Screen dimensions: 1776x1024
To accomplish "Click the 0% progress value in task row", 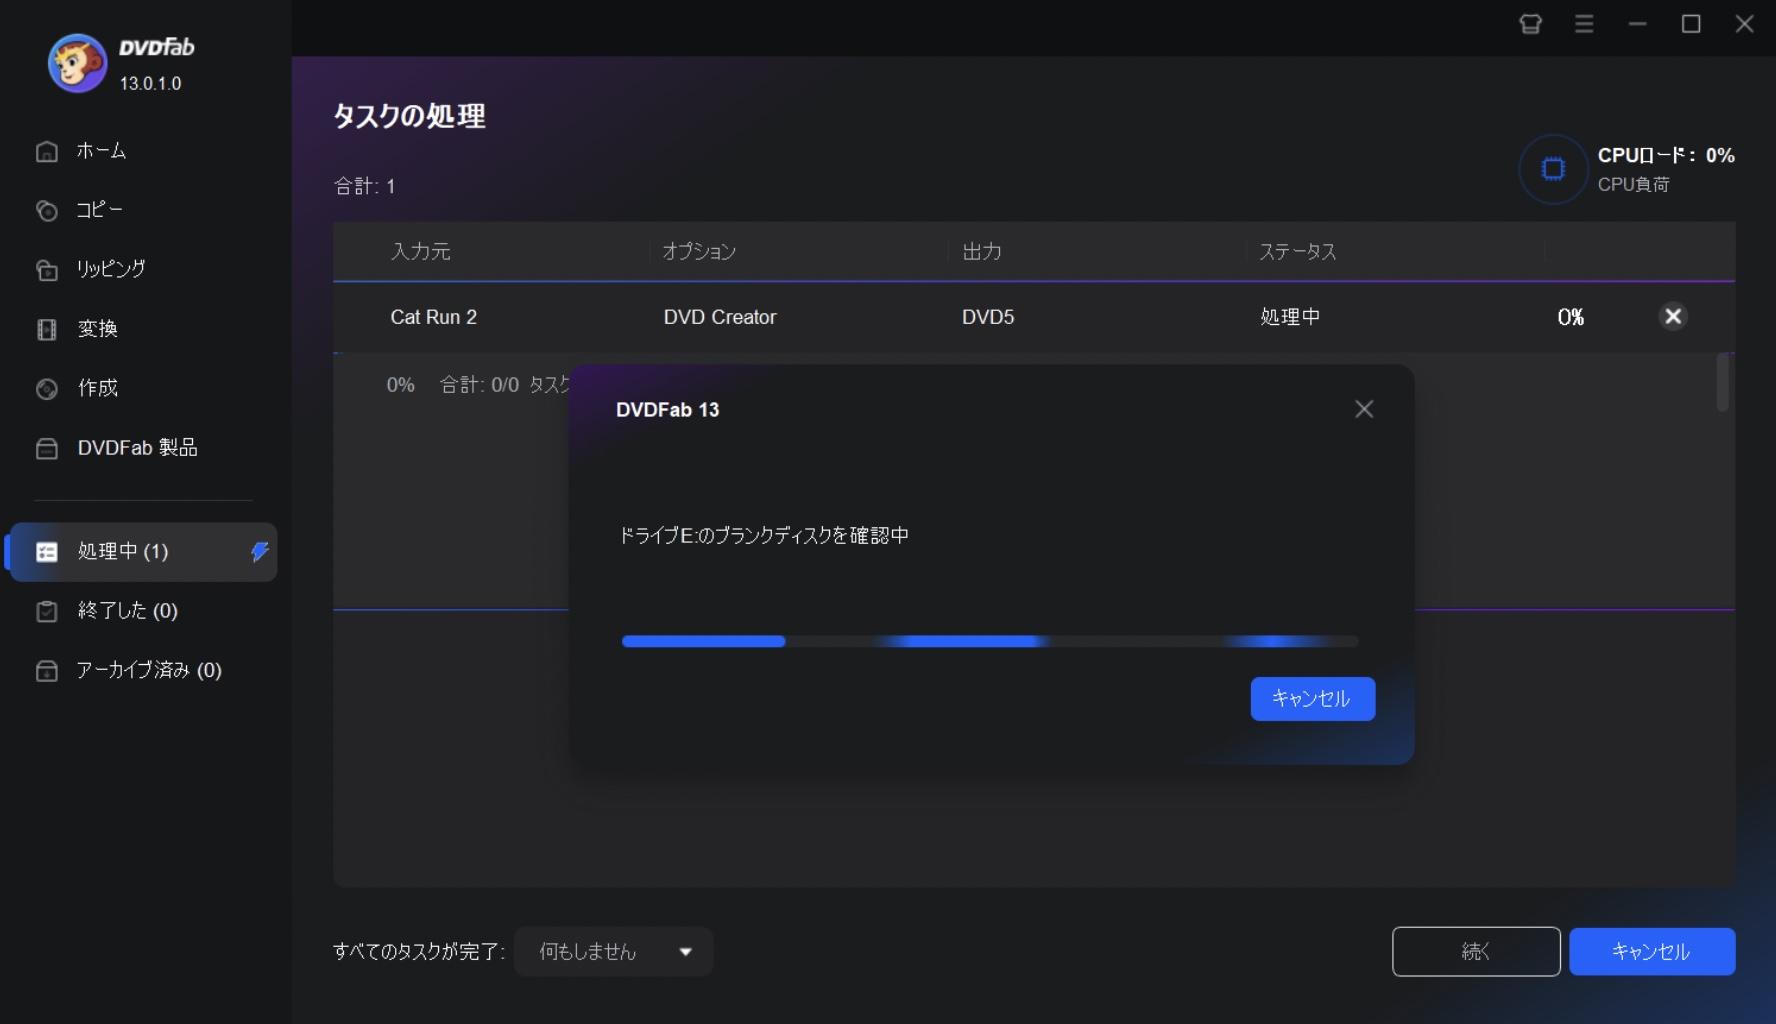I will click(x=1571, y=317).
